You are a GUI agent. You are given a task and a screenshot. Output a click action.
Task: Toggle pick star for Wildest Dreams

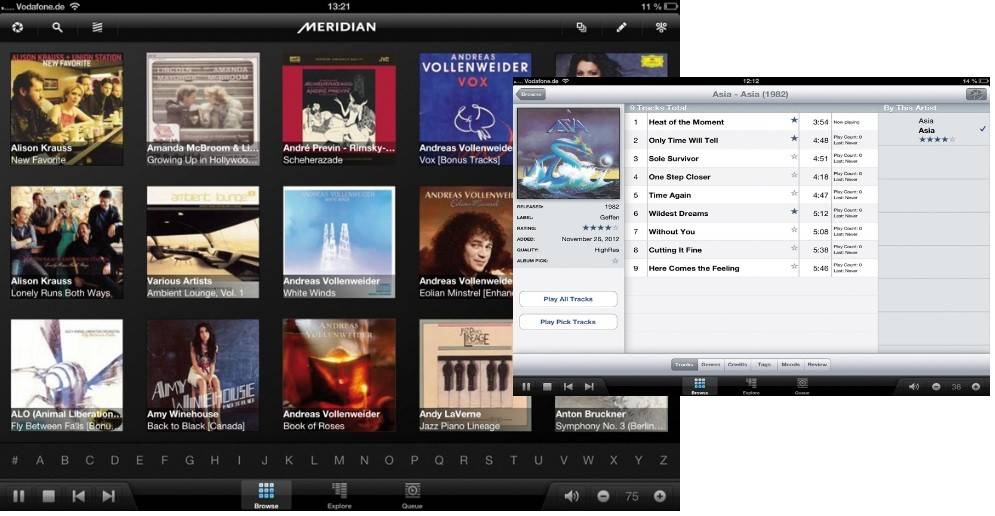click(793, 212)
